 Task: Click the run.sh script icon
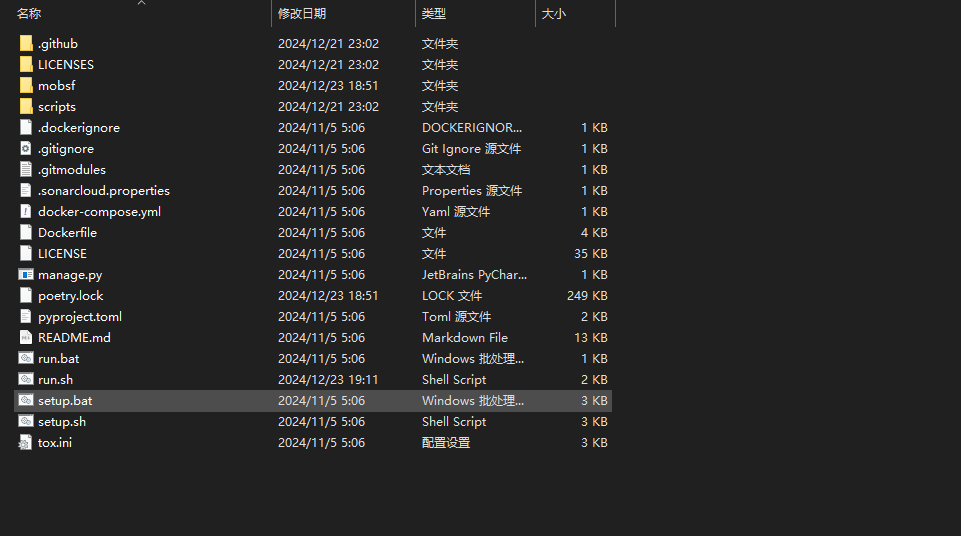click(x=26, y=379)
